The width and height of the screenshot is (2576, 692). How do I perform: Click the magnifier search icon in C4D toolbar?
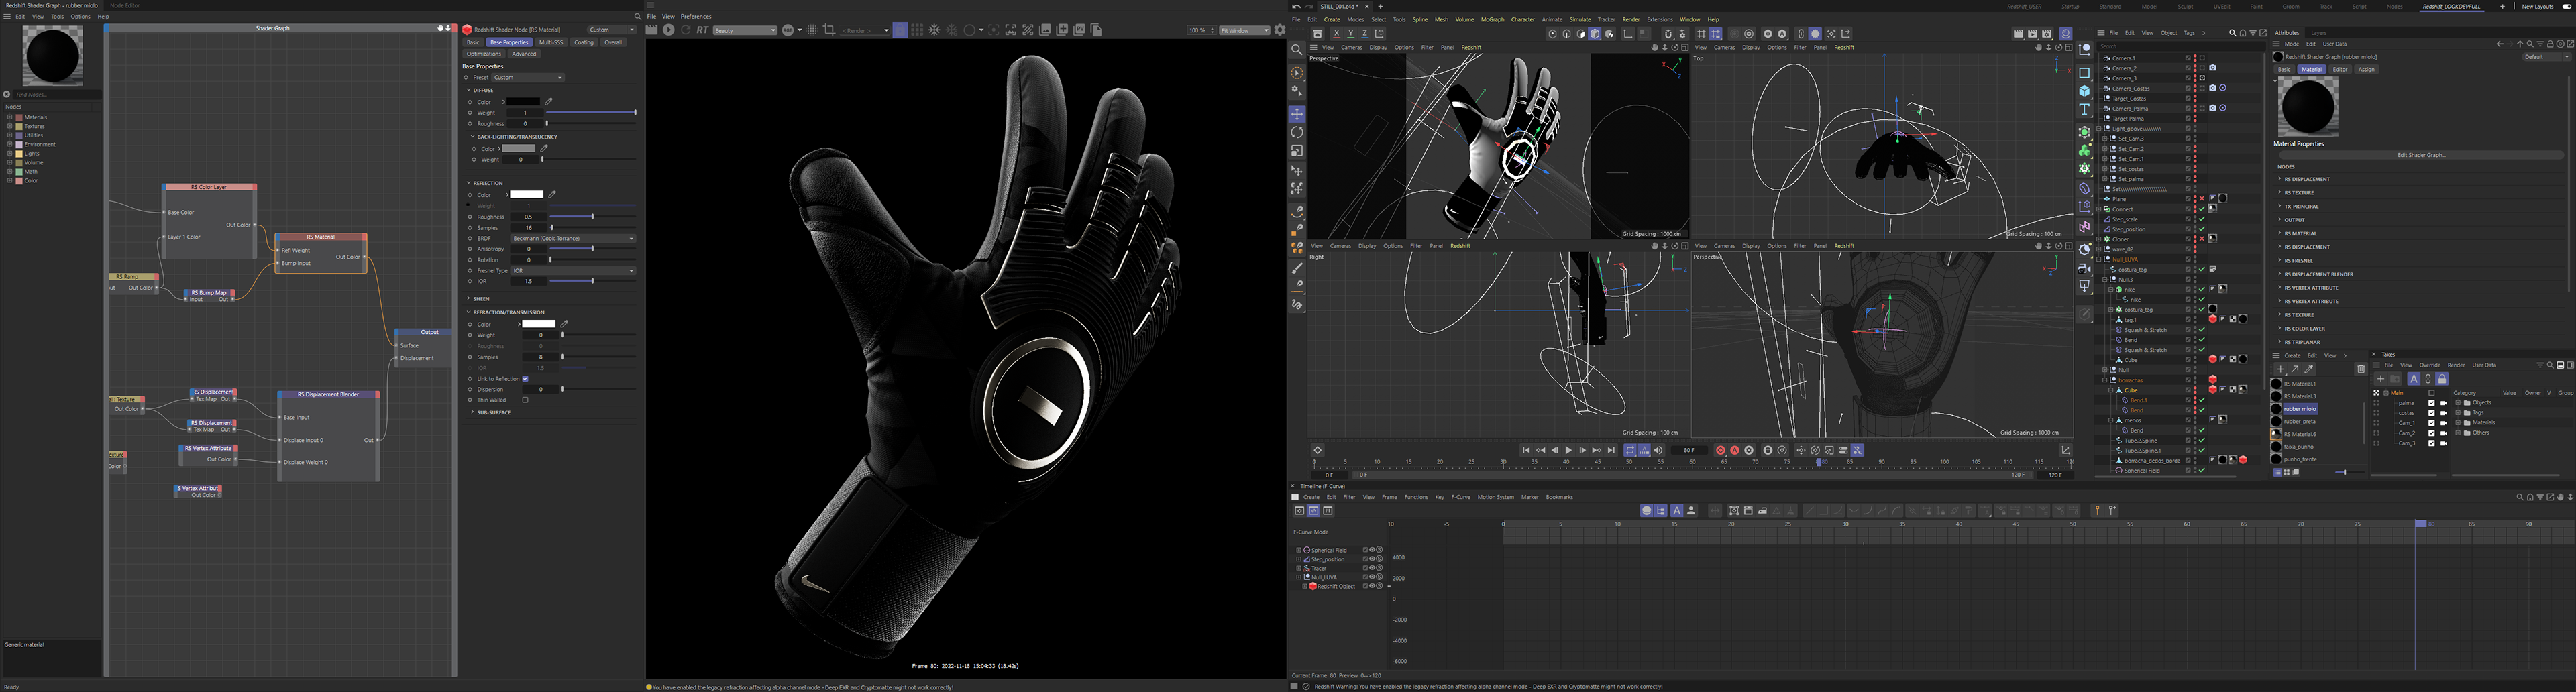pyautogui.click(x=1297, y=49)
